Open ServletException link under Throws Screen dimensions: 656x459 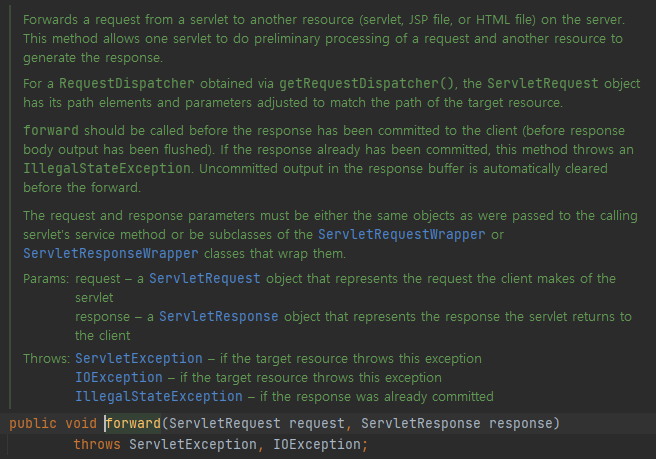[138, 359]
